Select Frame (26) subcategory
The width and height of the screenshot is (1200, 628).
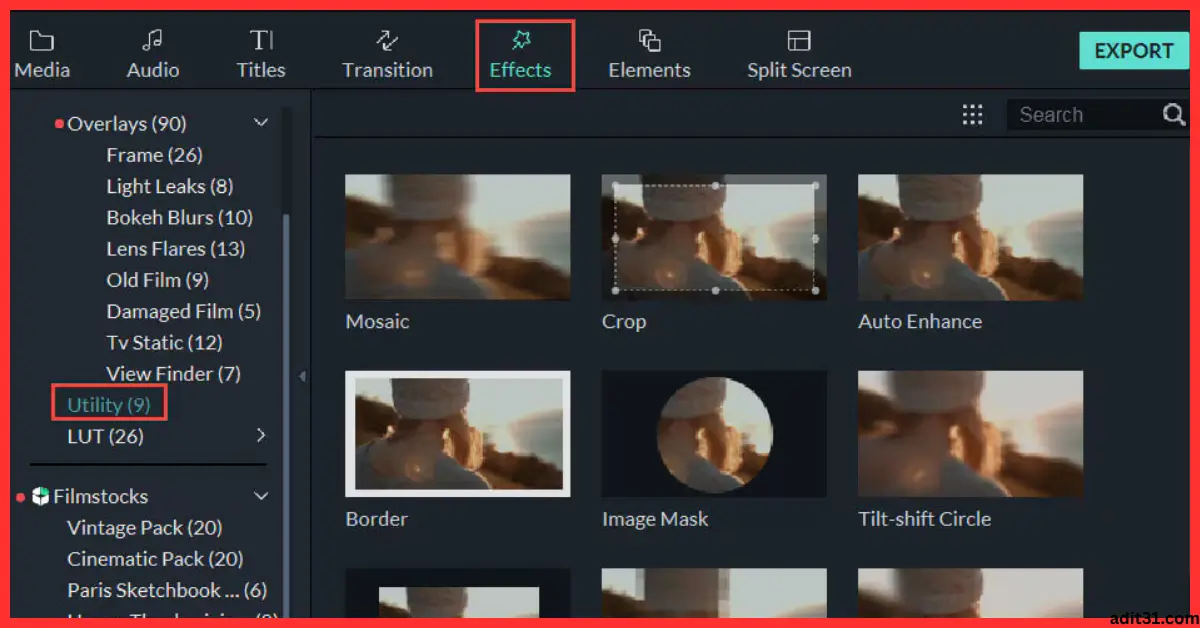[x=154, y=155]
